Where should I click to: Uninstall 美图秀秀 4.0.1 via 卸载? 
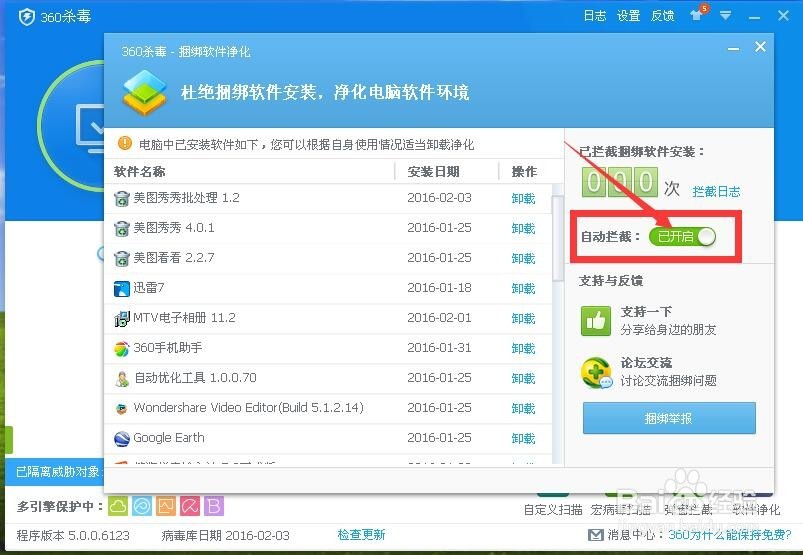[x=523, y=228]
